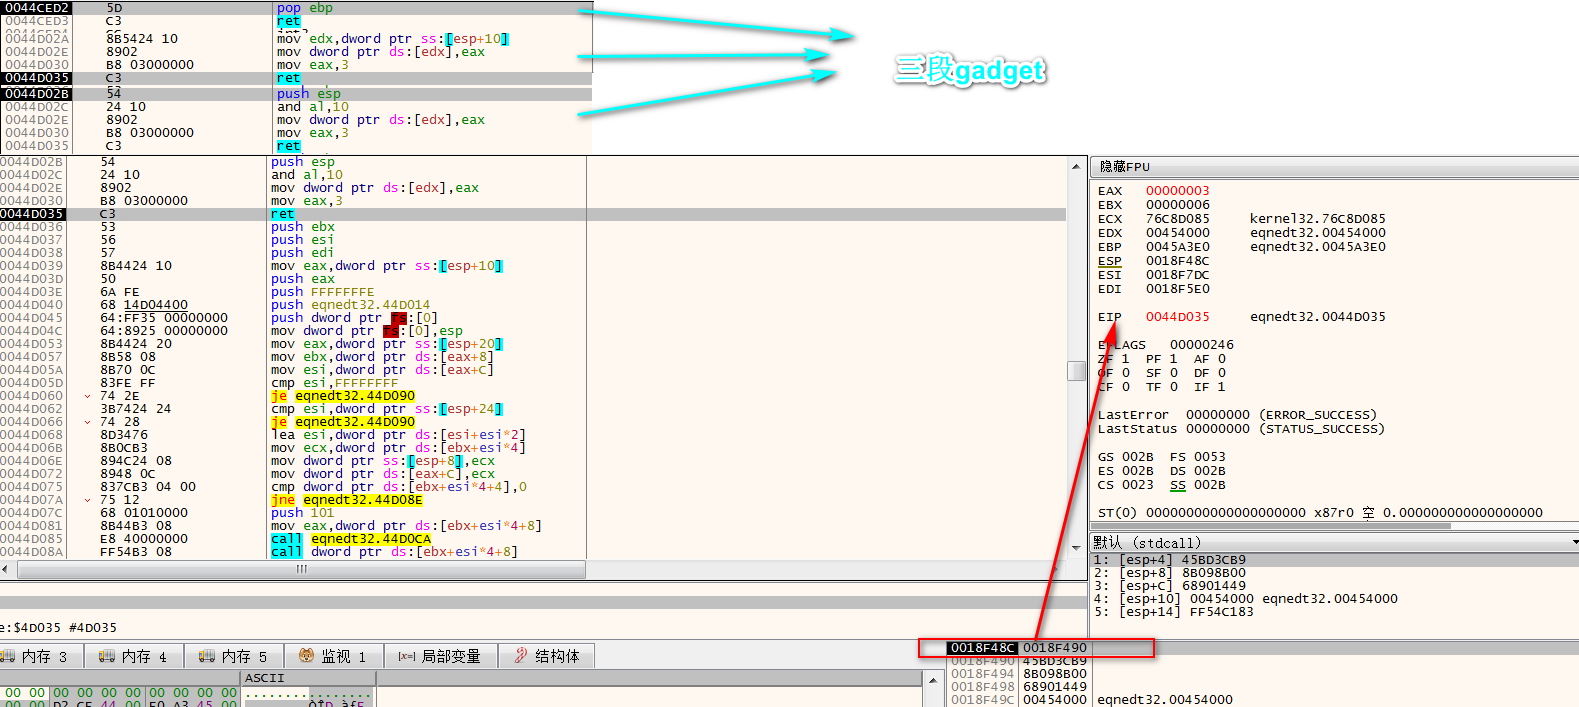Select argument 1 [esp+4] 45BD3CB9

pyautogui.click(x=1334, y=560)
